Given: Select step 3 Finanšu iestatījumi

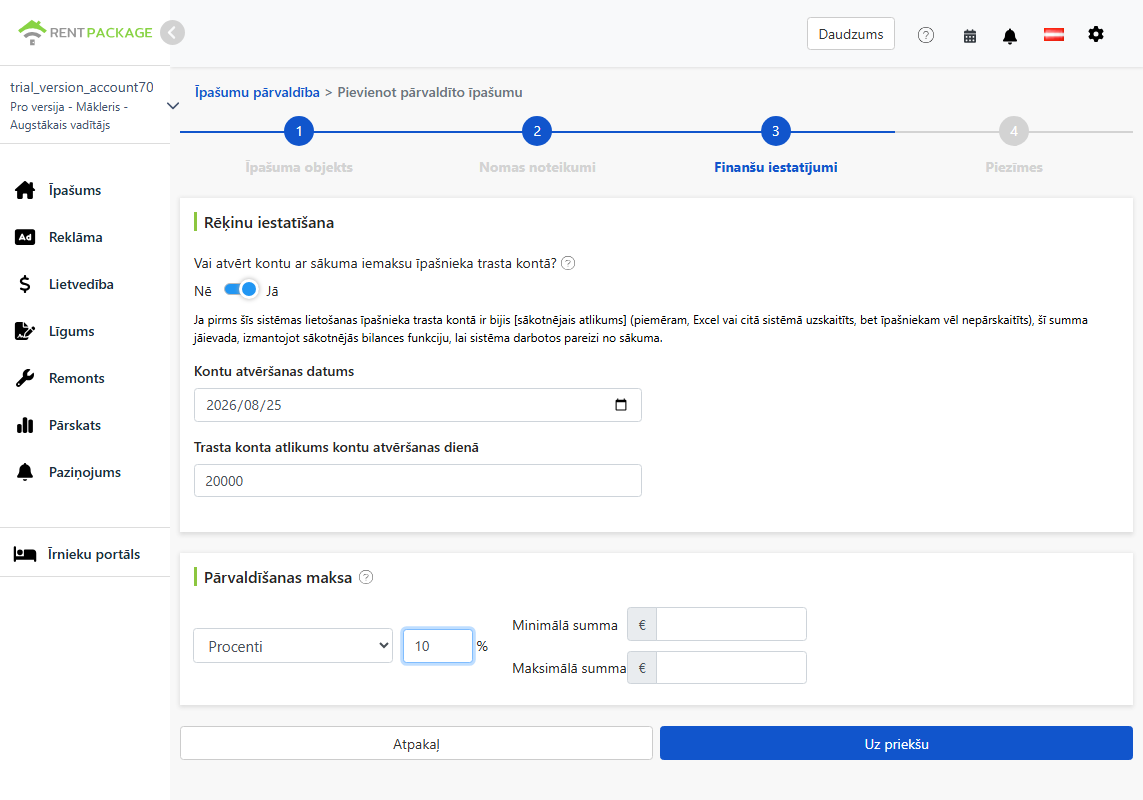Looking at the screenshot, I should click(776, 131).
